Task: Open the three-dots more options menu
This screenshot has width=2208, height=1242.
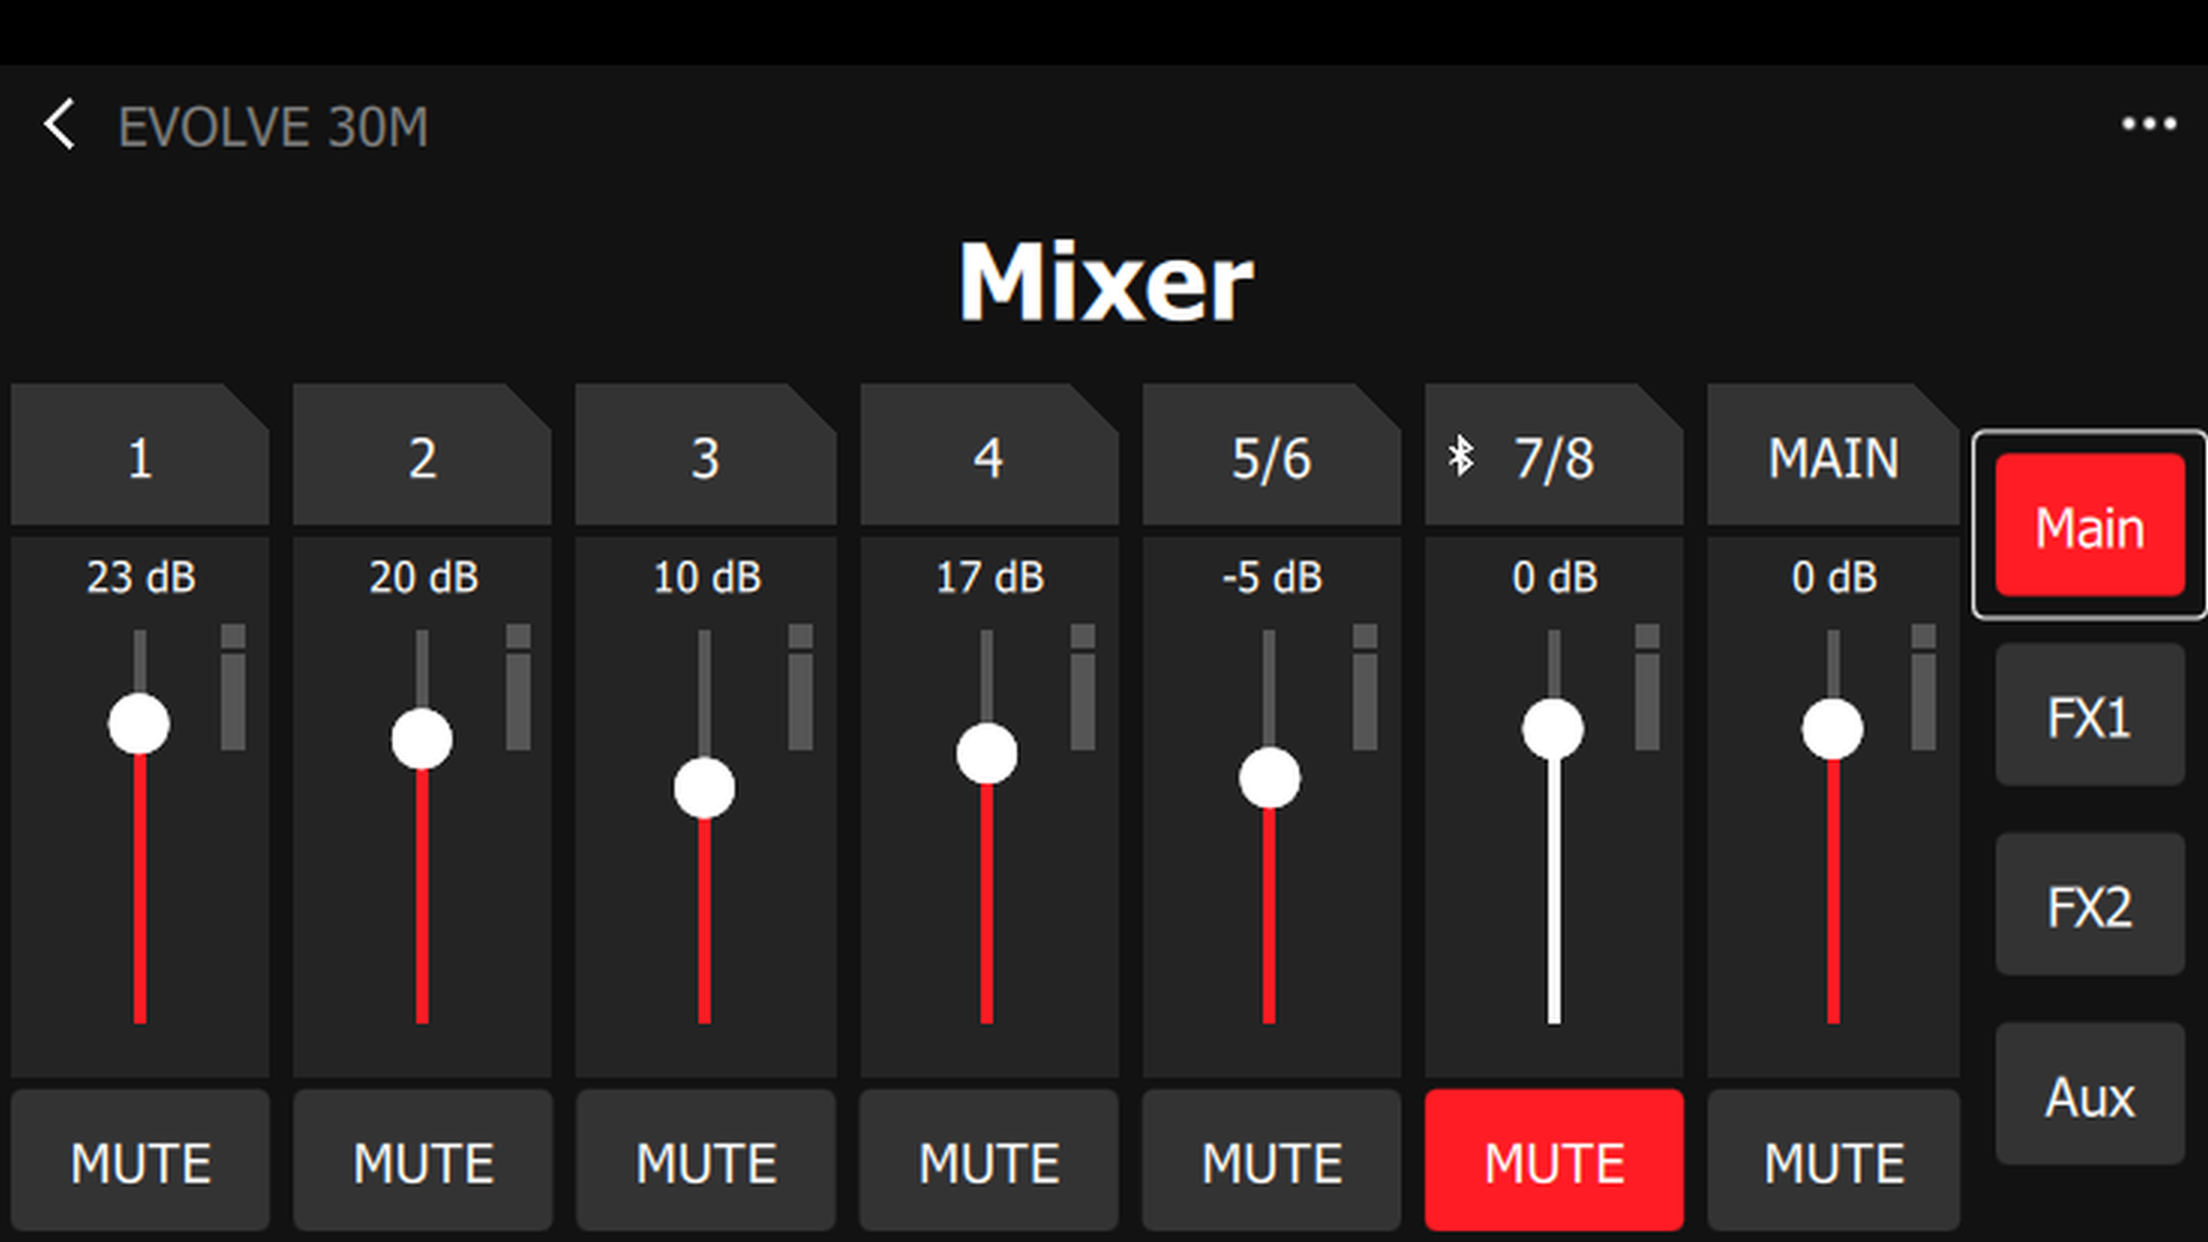Action: point(2148,124)
